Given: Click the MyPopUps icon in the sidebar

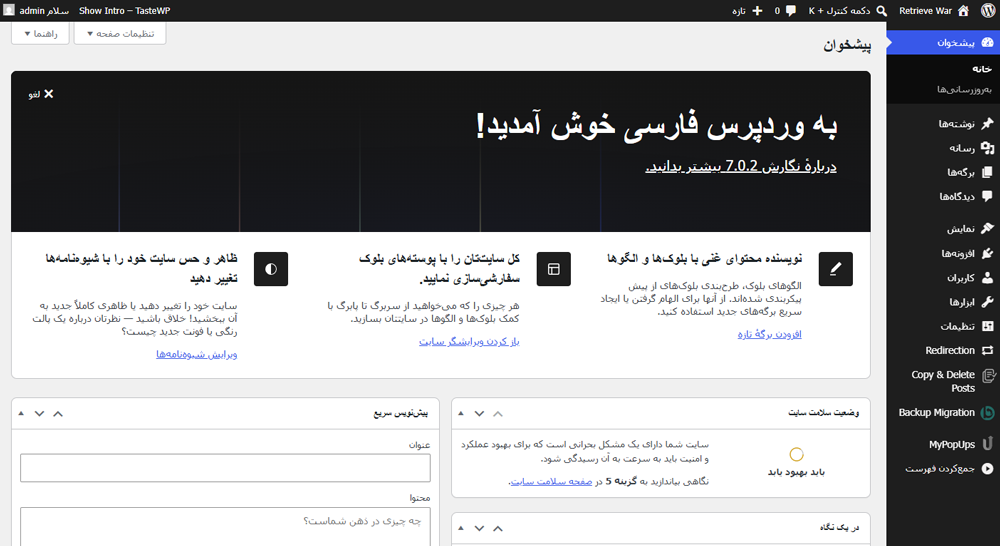Looking at the screenshot, I should [987, 444].
